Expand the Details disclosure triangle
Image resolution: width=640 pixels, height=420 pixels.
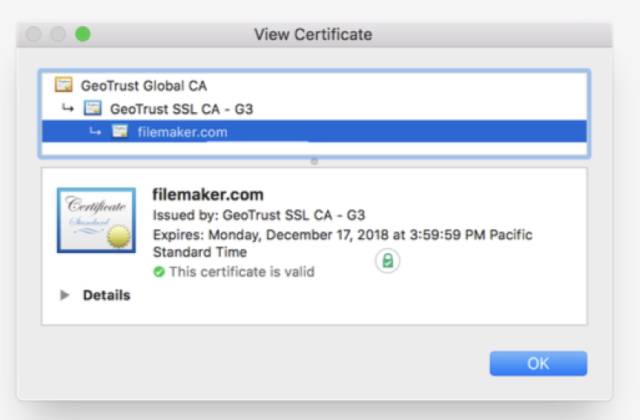(64, 295)
